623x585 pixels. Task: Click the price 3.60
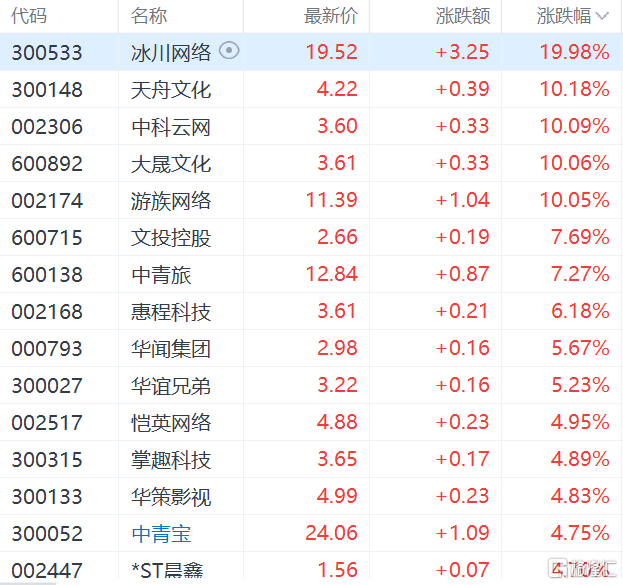pyautogui.click(x=337, y=126)
